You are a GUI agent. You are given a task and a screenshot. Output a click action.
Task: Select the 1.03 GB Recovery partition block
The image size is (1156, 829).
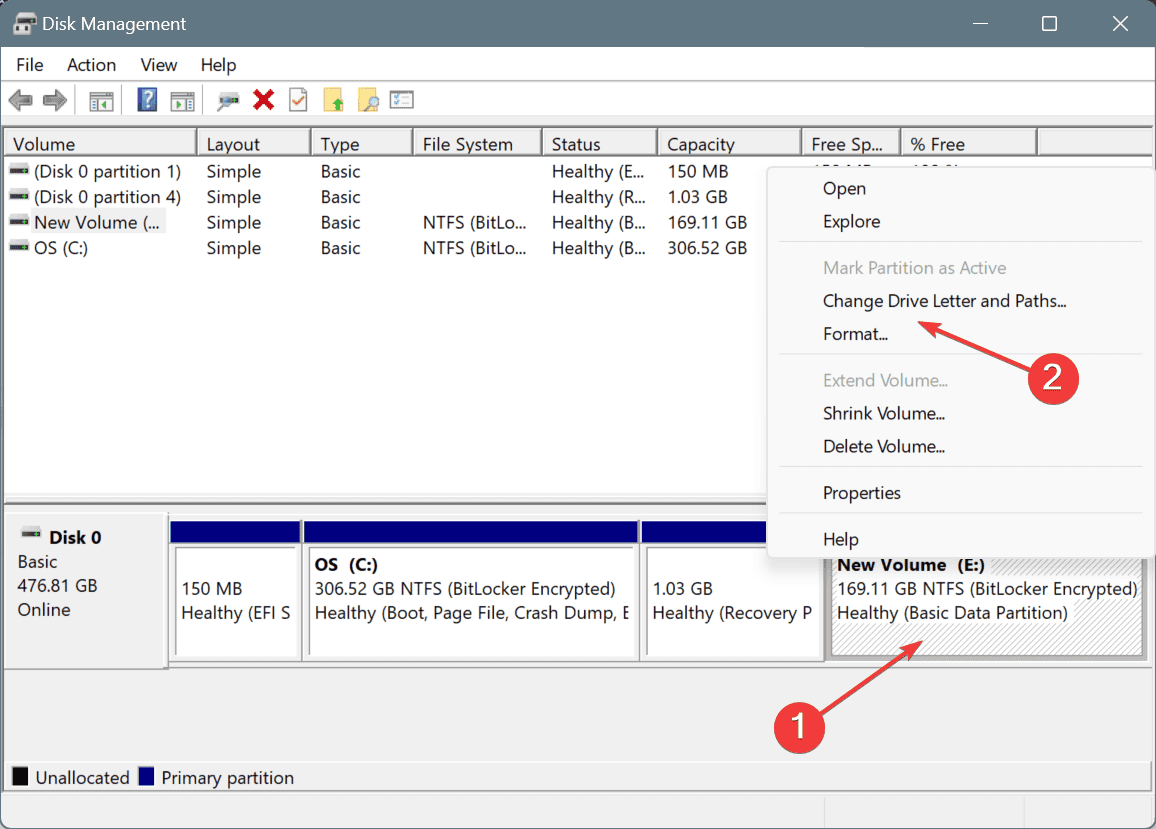733,601
